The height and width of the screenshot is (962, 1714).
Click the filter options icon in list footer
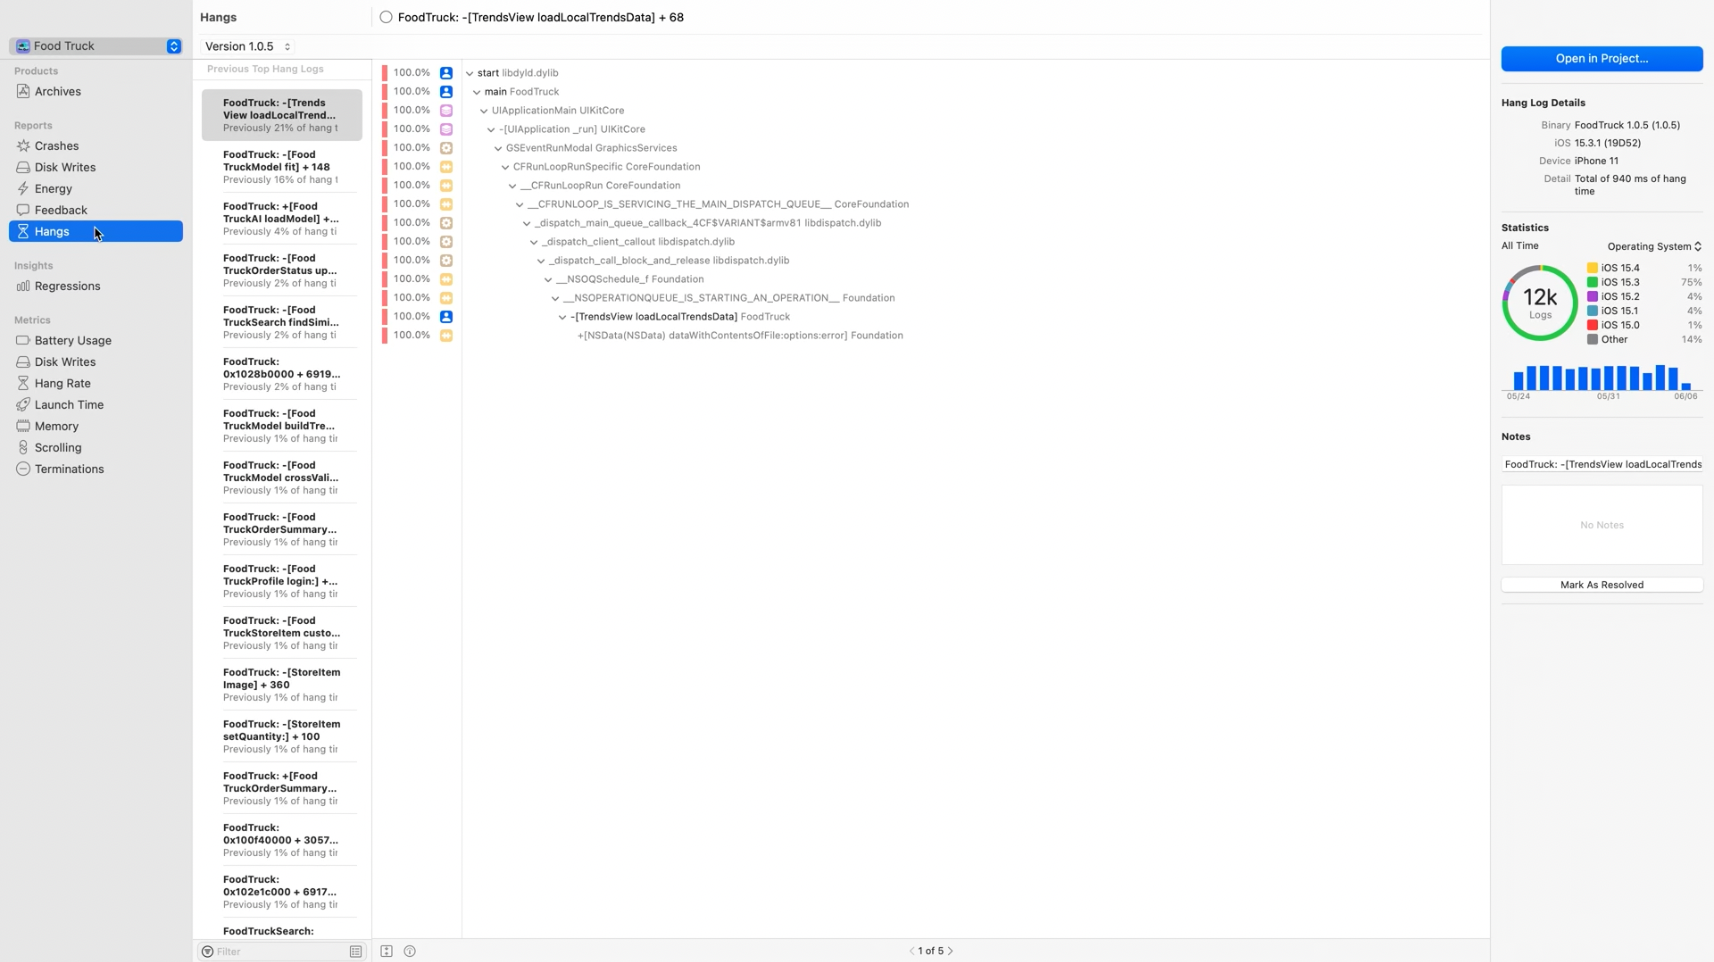pyautogui.click(x=207, y=952)
